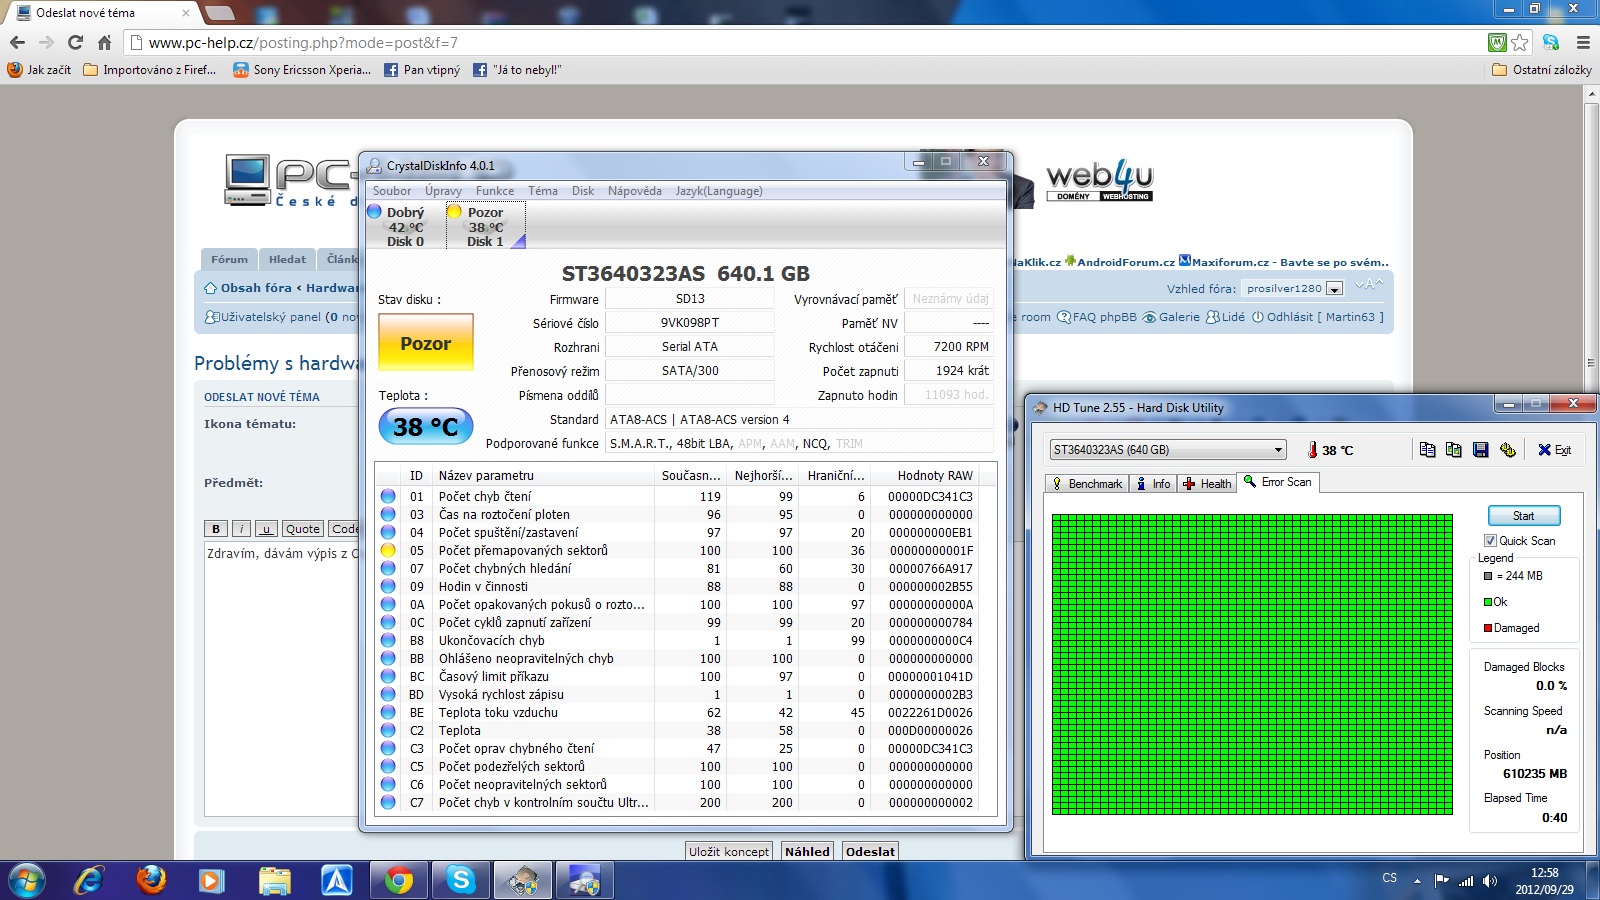Bookmark page with star icon
This screenshot has height=900, width=1600.
(x=1520, y=42)
